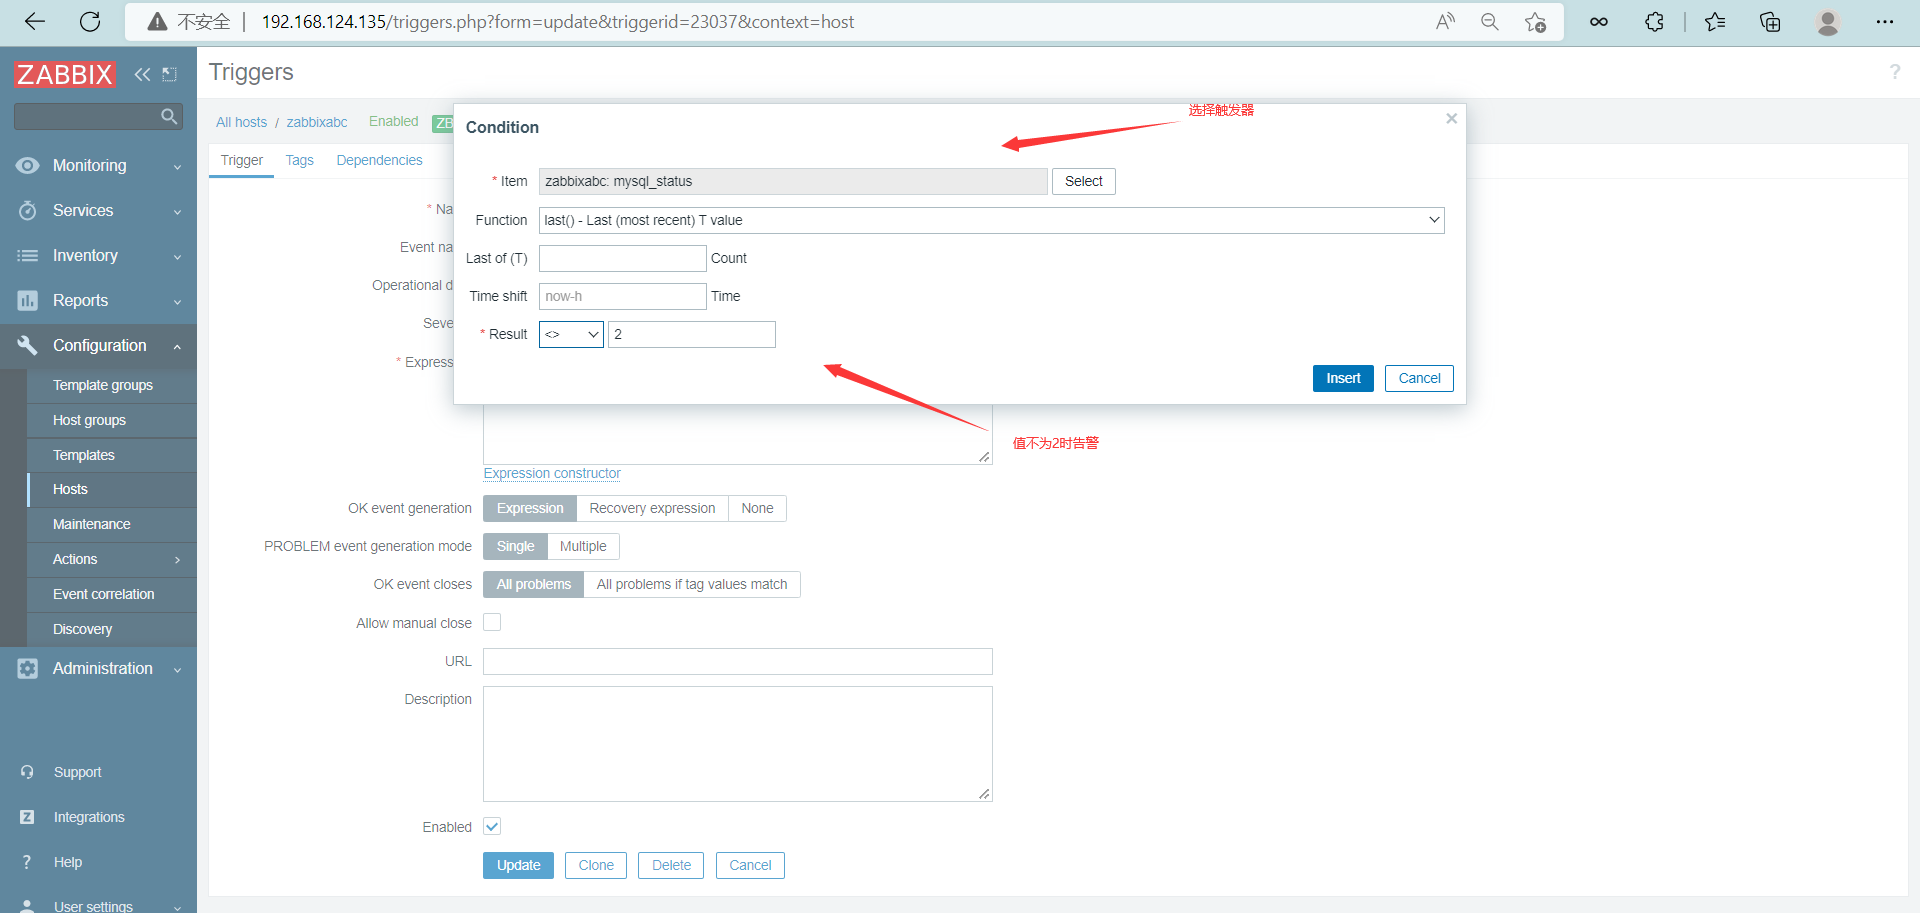Open the Expression constructor link
Screen dimensions: 1920x913
click(x=552, y=474)
